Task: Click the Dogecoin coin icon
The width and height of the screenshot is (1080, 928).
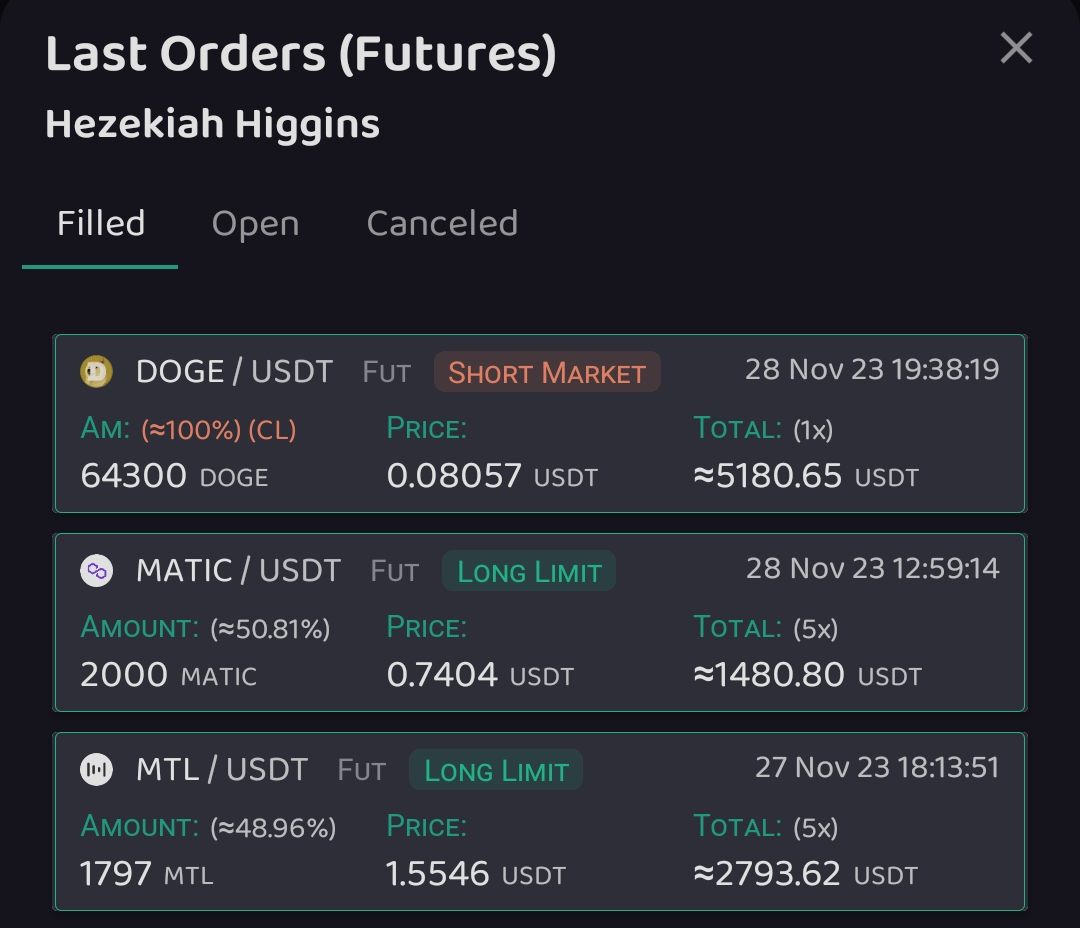Action: 97,372
